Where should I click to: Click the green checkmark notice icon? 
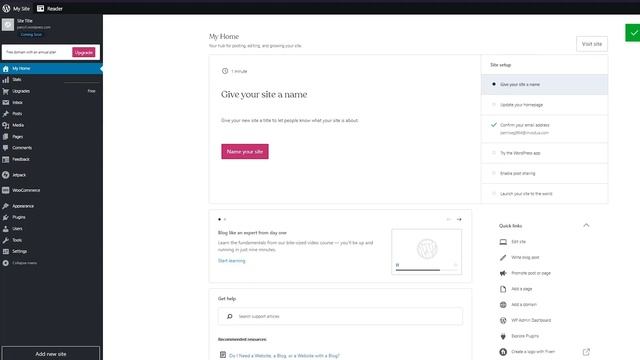coord(633,33)
